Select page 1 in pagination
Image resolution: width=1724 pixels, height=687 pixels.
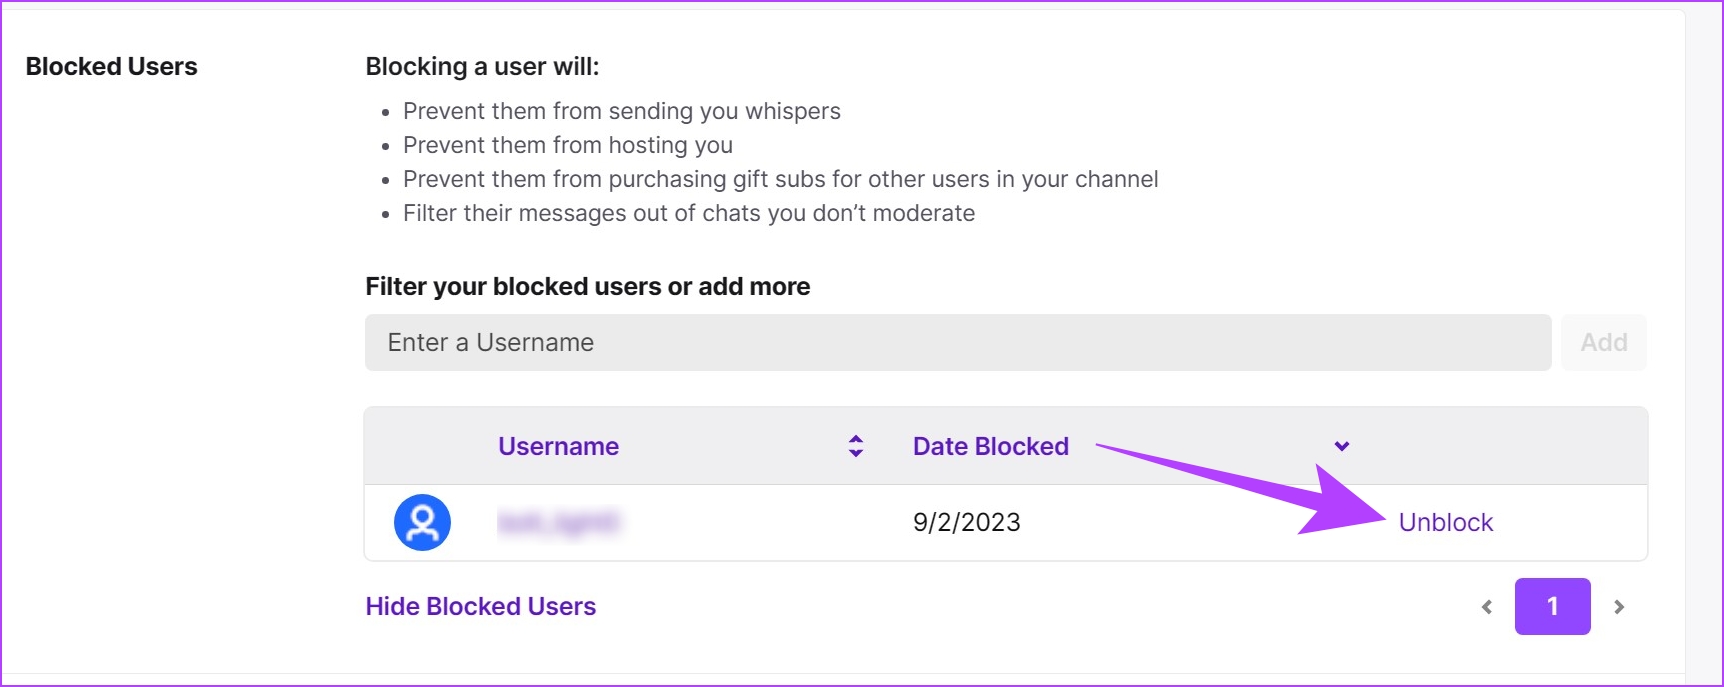coord(1552,606)
